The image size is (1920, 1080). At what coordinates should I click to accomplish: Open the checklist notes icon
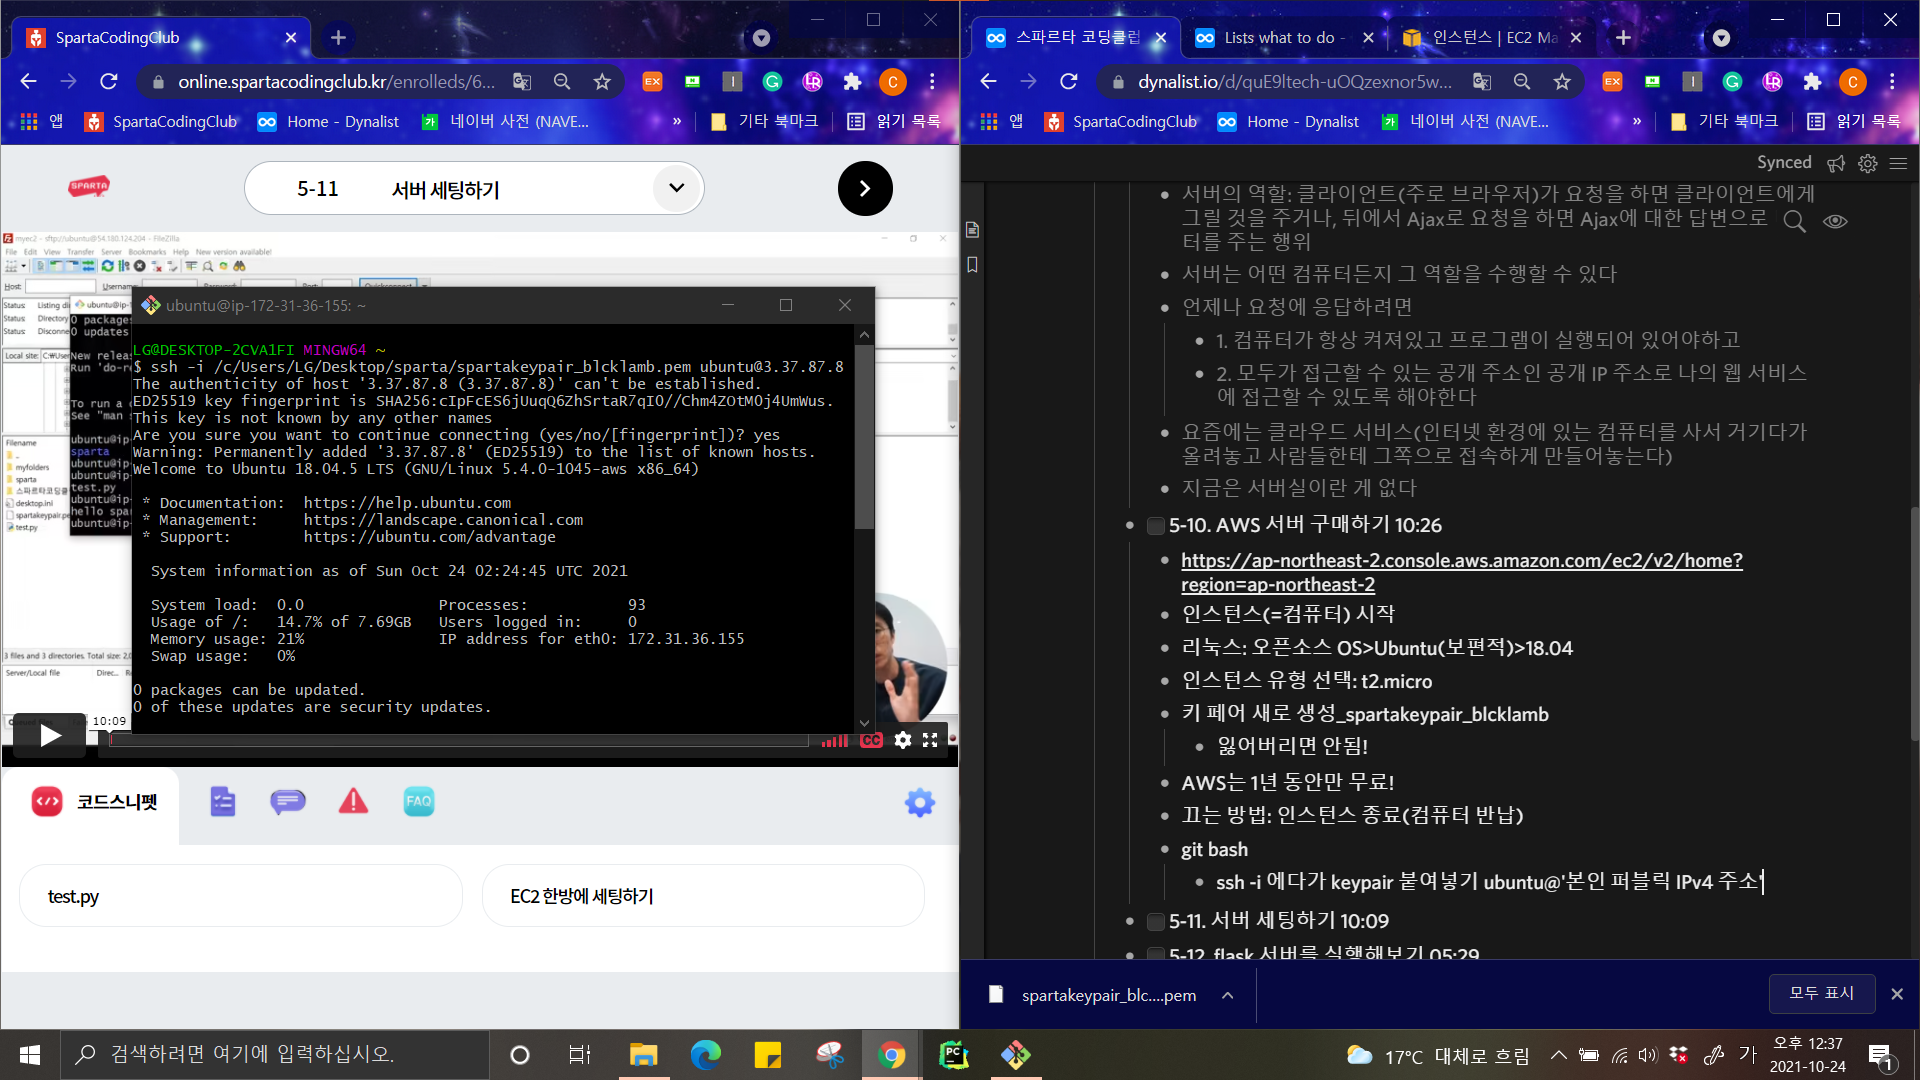(x=222, y=802)
